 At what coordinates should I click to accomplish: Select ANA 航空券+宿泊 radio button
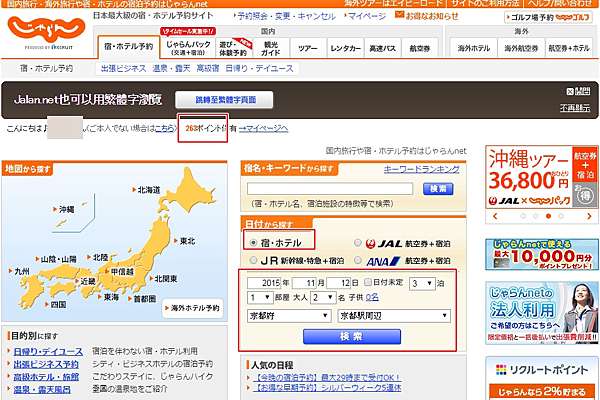pyautogui.click(x=357, y=260)
